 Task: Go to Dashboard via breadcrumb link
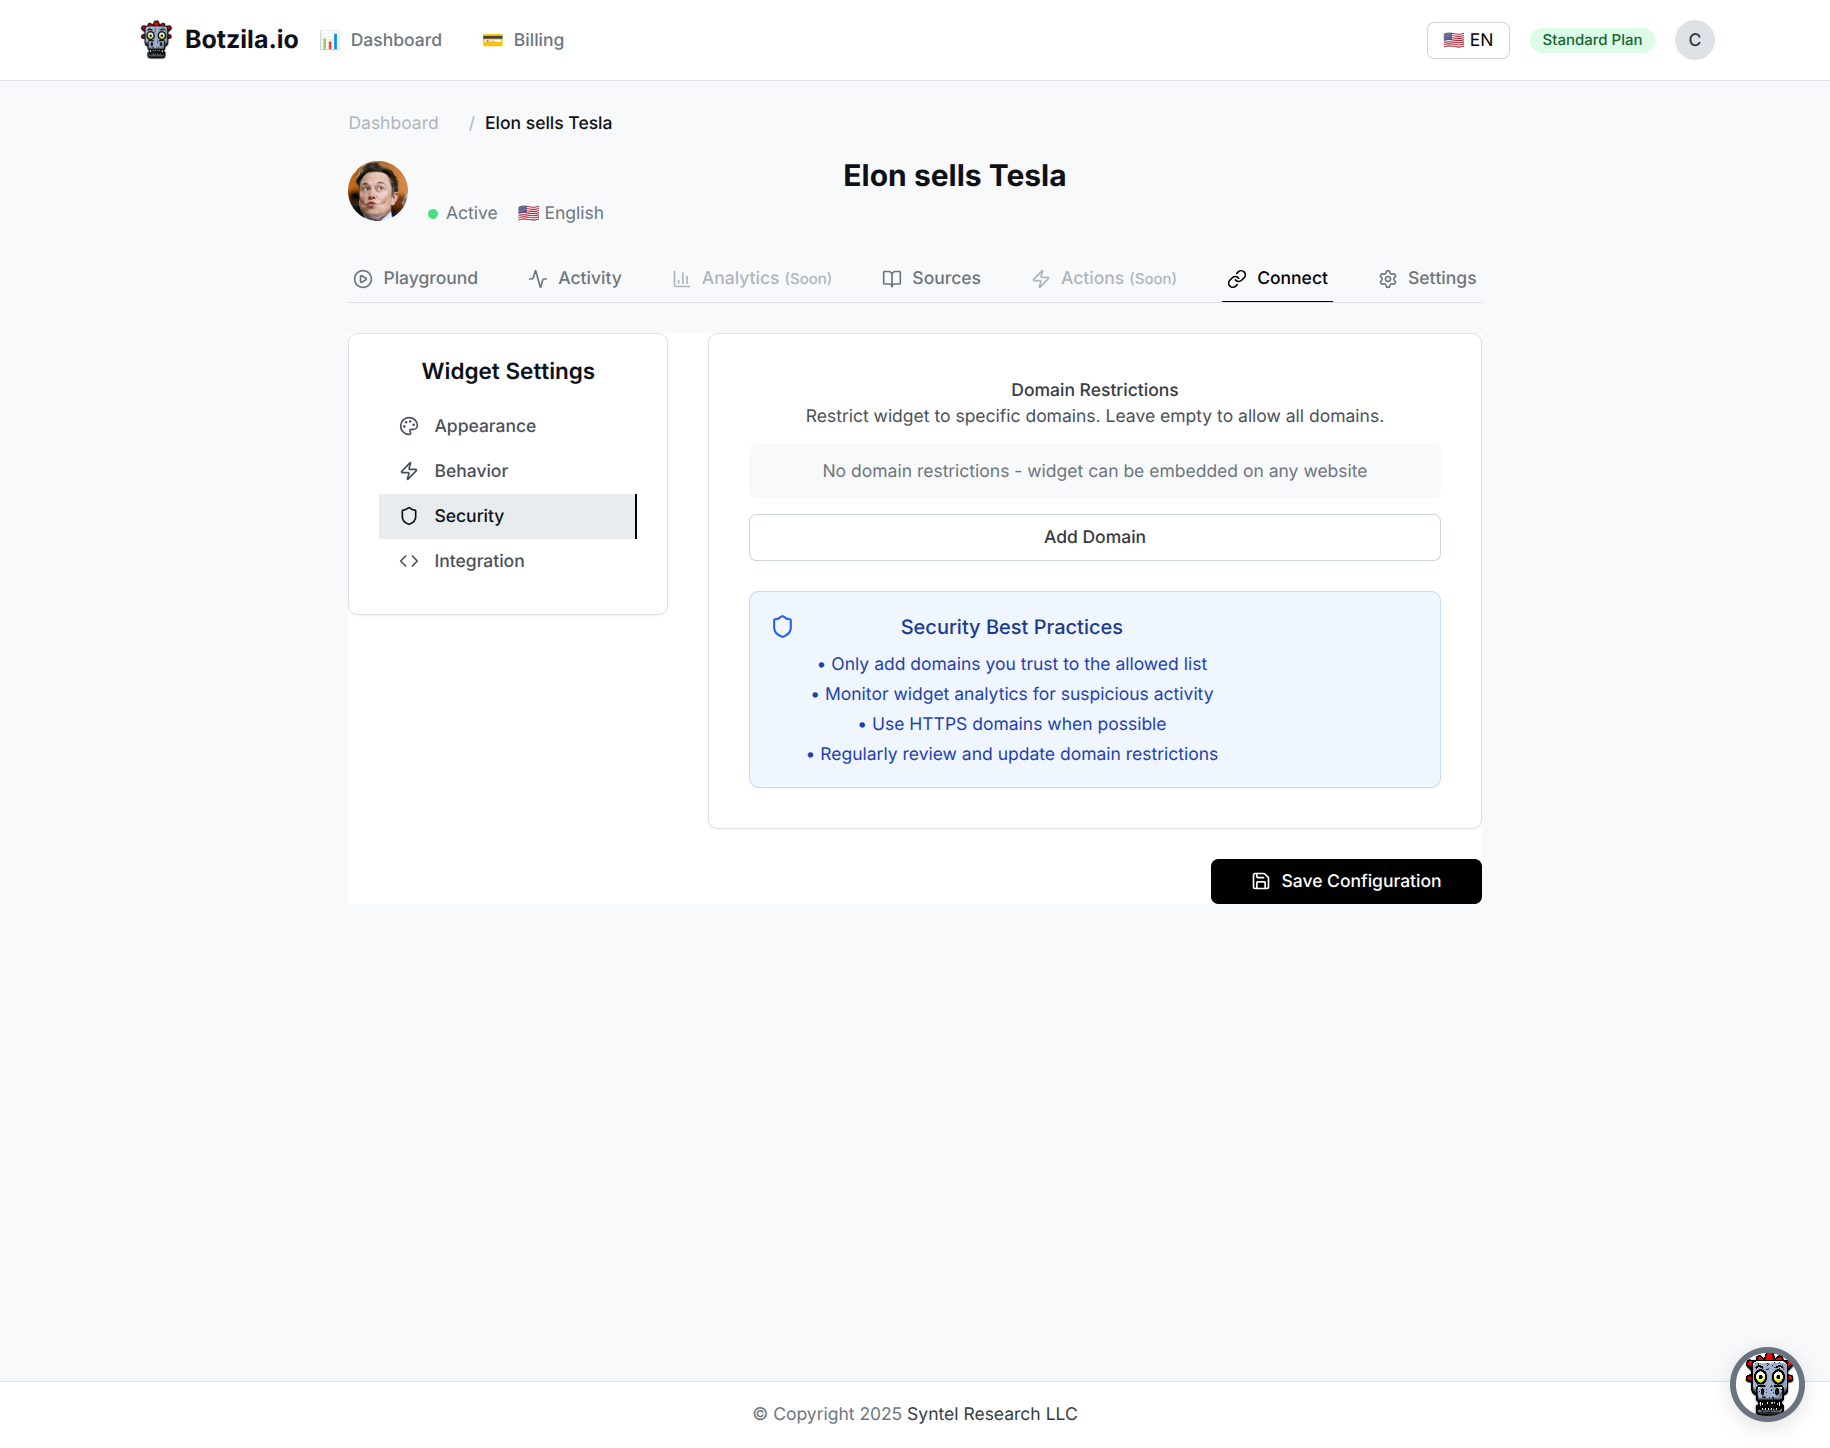coord(393,123)
